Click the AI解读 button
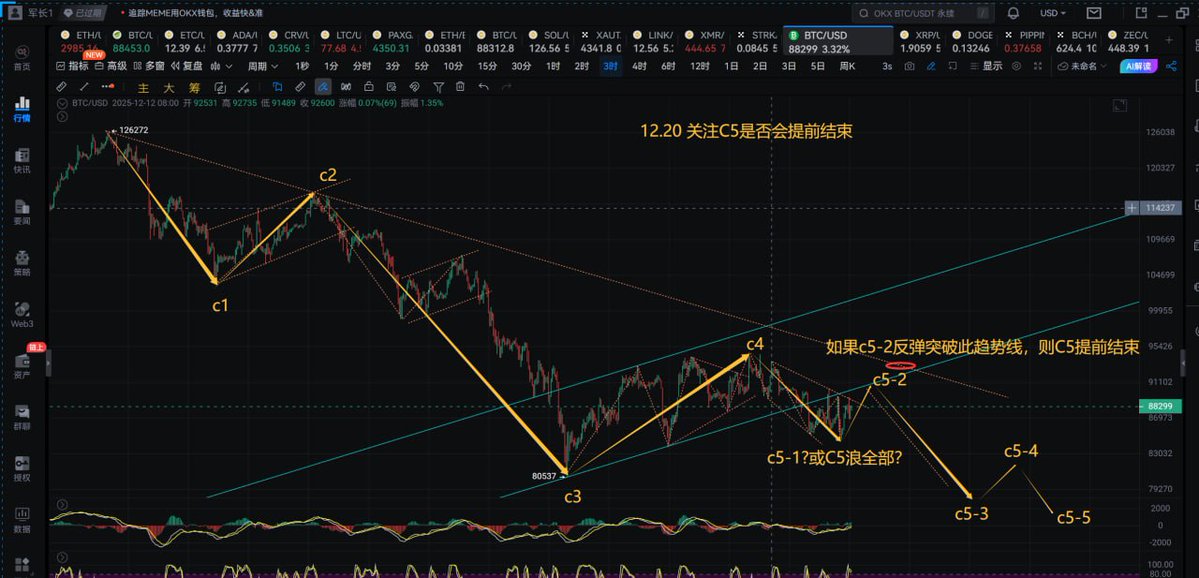The height and width of the screenshot is (578, 1199). click(1138, 66)
